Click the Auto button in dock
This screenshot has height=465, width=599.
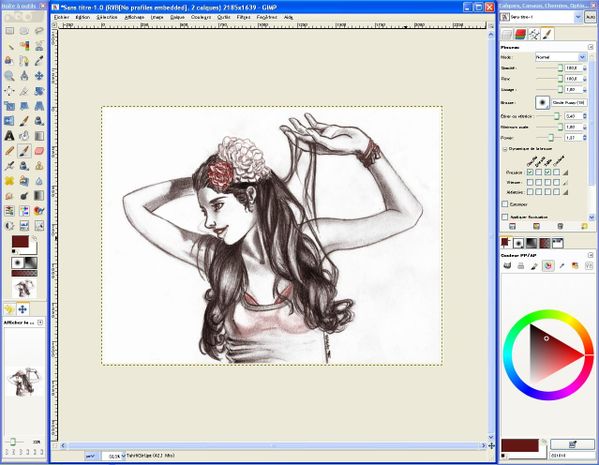pyautogui.click(x=590, y=17)
